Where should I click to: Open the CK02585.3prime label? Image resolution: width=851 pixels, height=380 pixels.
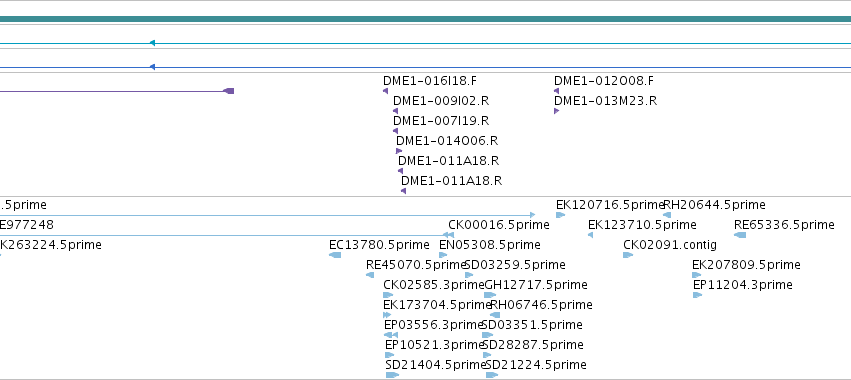click(x=434, y=284)
